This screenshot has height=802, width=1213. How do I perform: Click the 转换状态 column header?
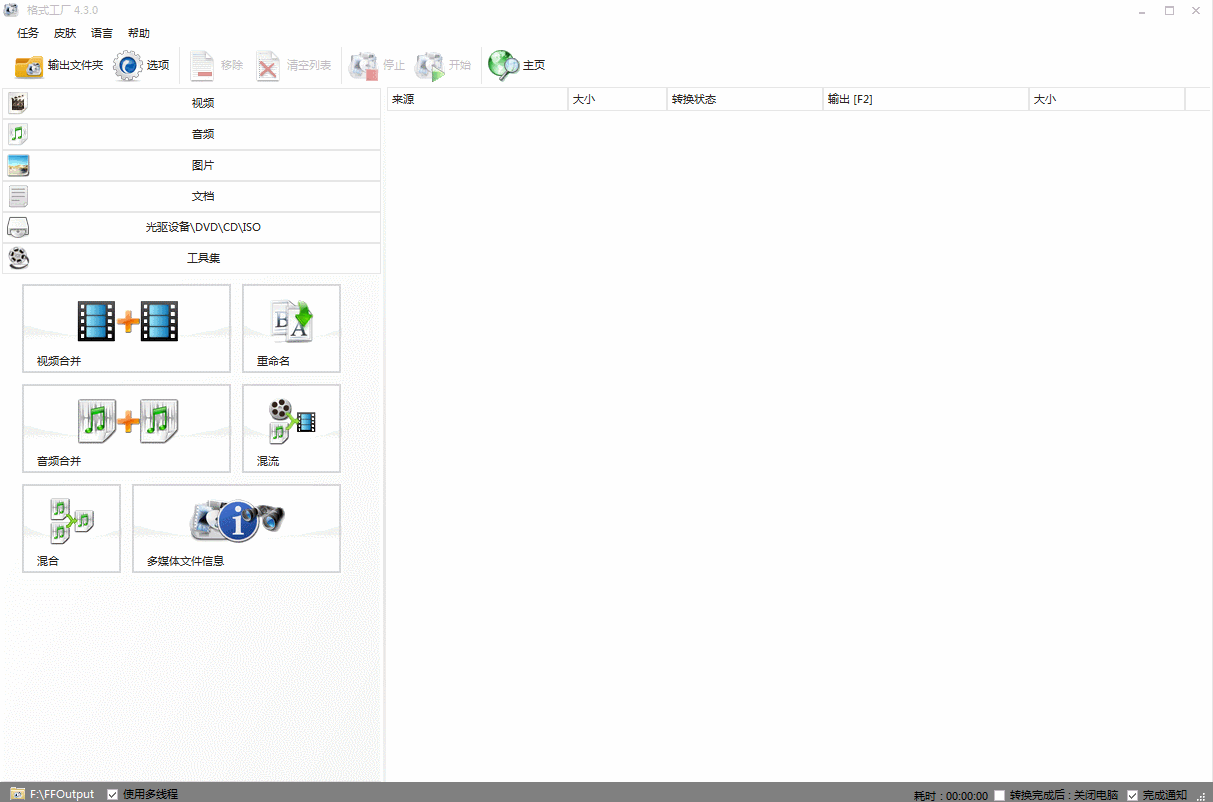(743, 100)
